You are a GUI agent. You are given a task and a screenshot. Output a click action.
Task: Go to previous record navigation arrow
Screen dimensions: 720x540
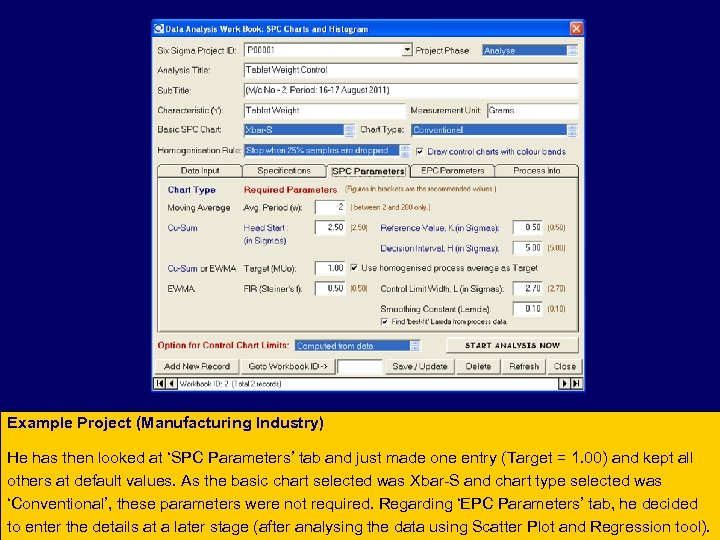pyautogui.click(x=171, y=383)
